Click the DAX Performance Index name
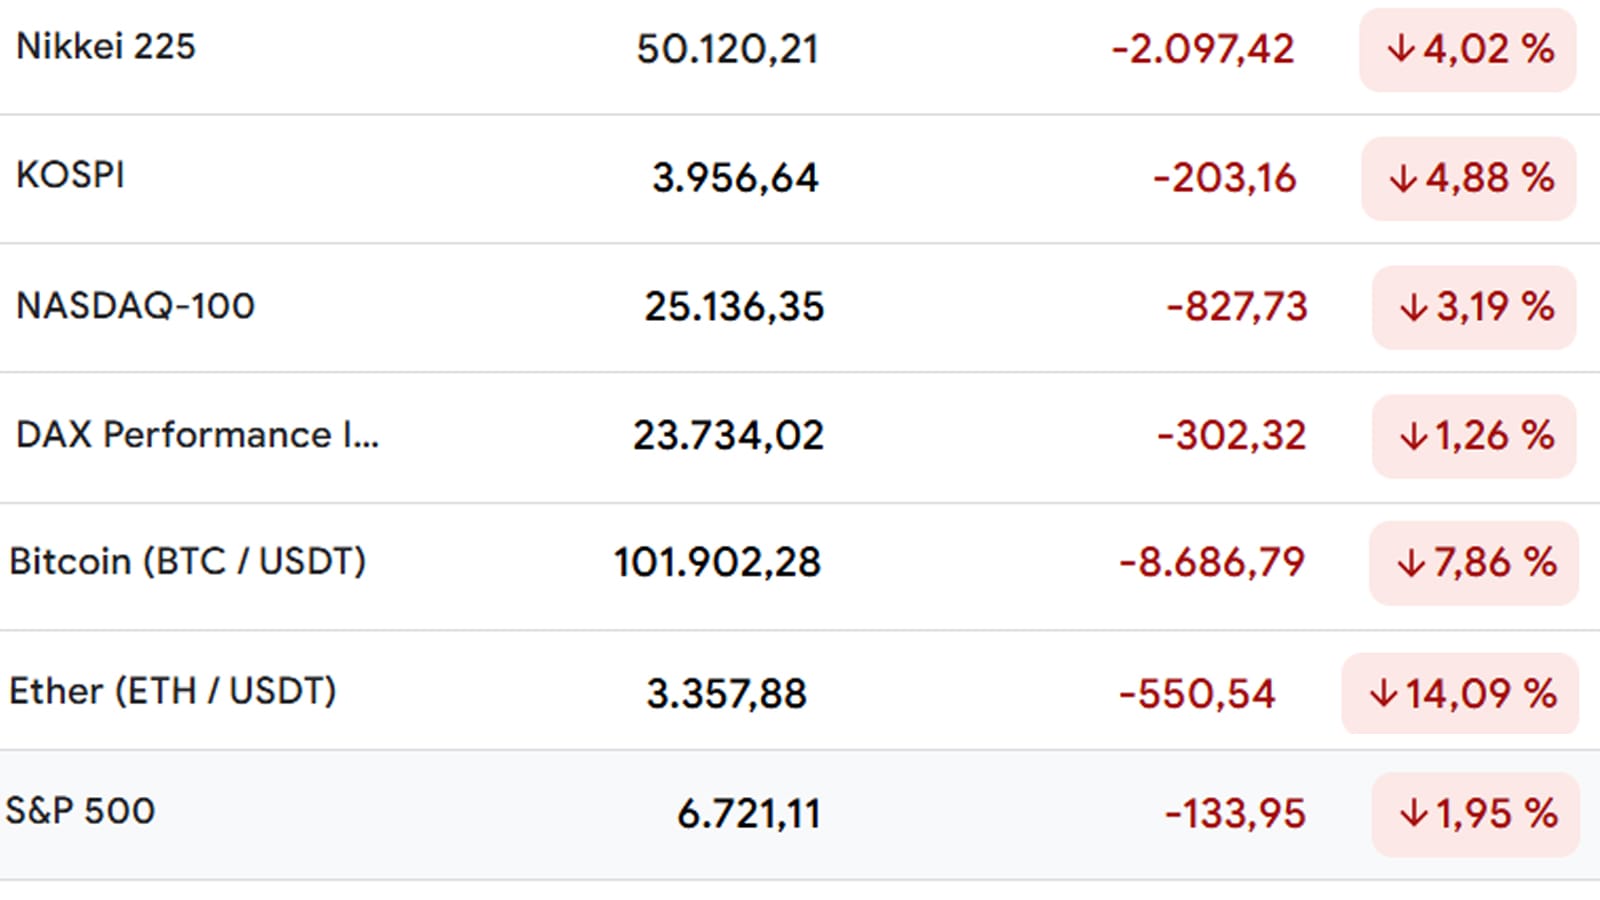 (197, 435)
